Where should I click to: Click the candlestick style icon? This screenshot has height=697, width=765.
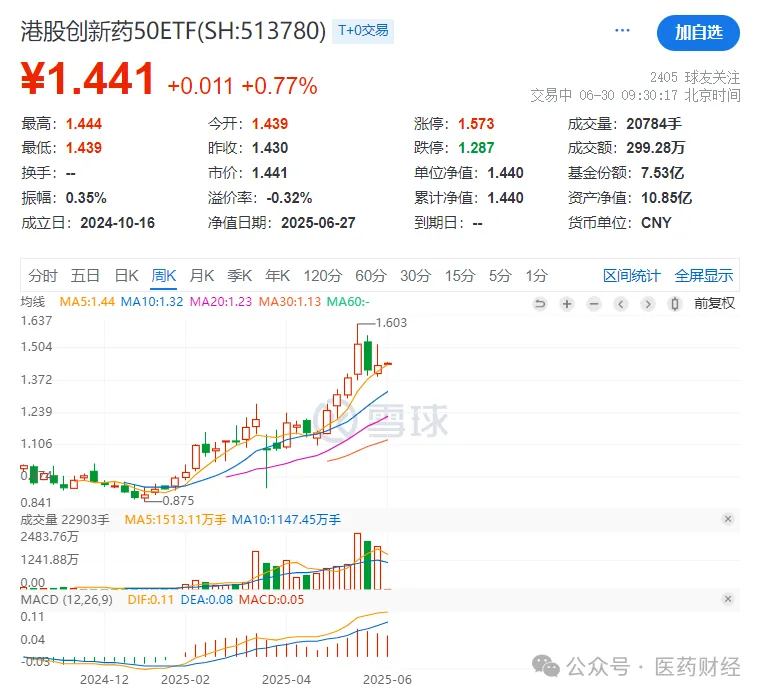675,303
